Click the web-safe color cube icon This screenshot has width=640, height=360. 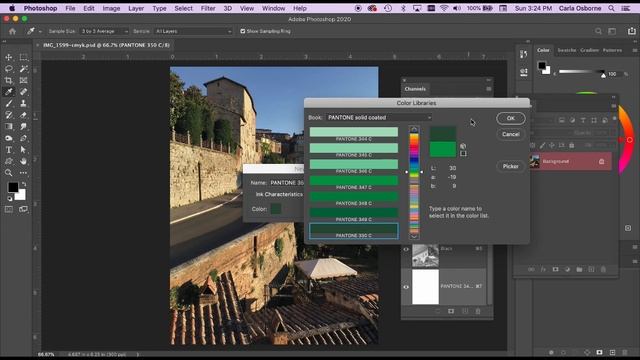tap(463, 146)
